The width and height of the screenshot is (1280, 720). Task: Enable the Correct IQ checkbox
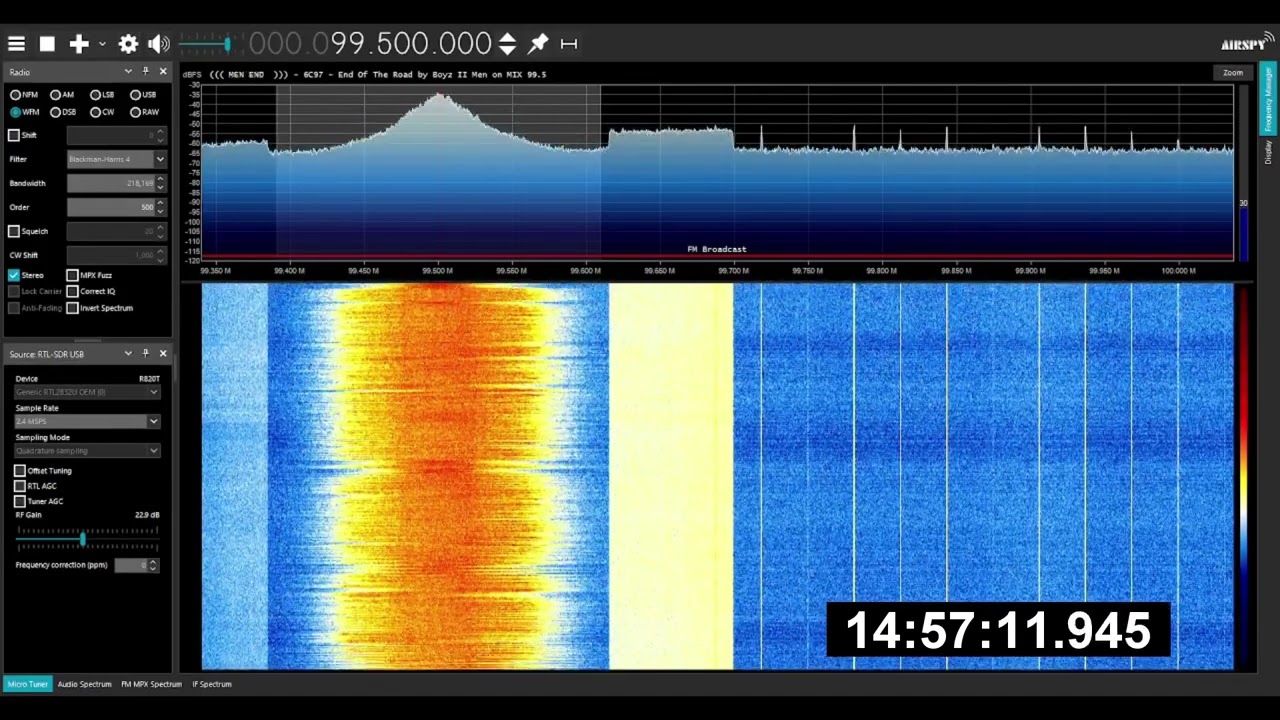pyautogui.click(x=72, y=291)
